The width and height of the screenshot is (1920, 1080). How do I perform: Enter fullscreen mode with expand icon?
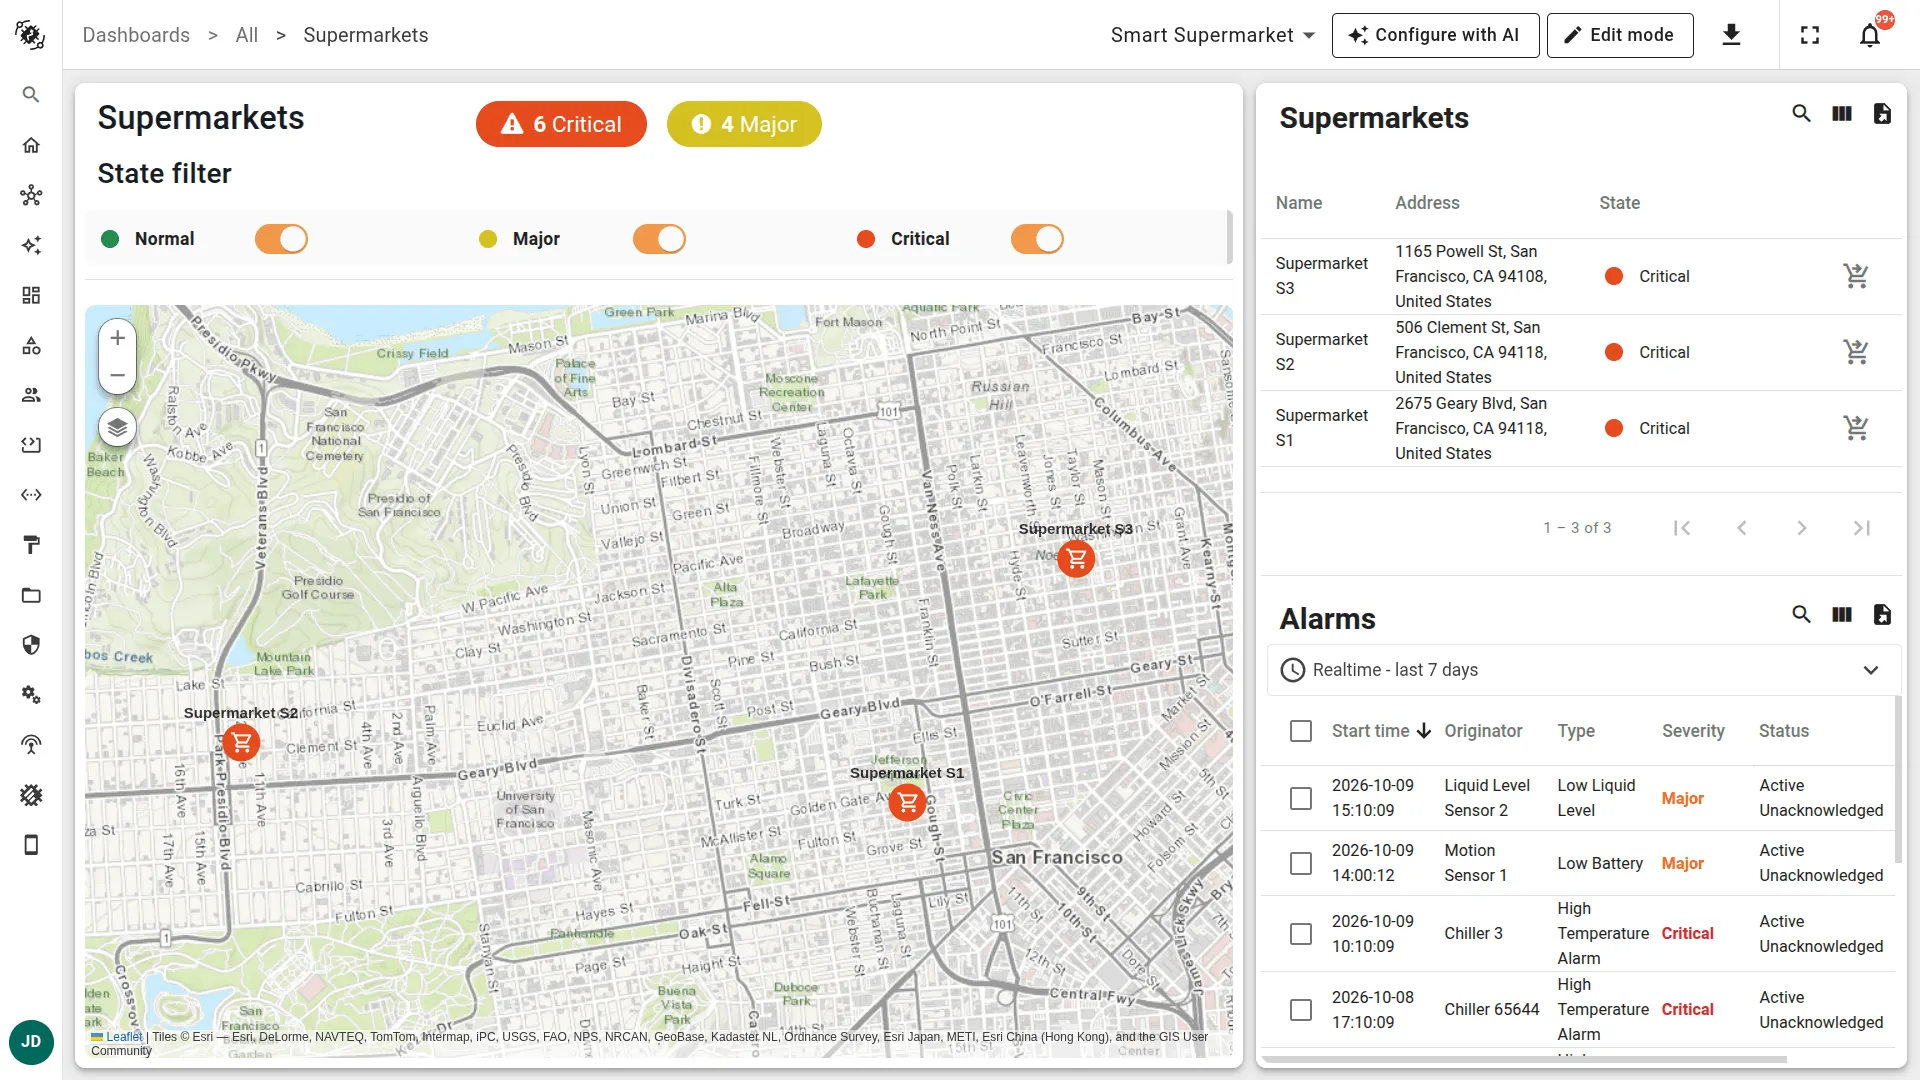pos(1810,35)
